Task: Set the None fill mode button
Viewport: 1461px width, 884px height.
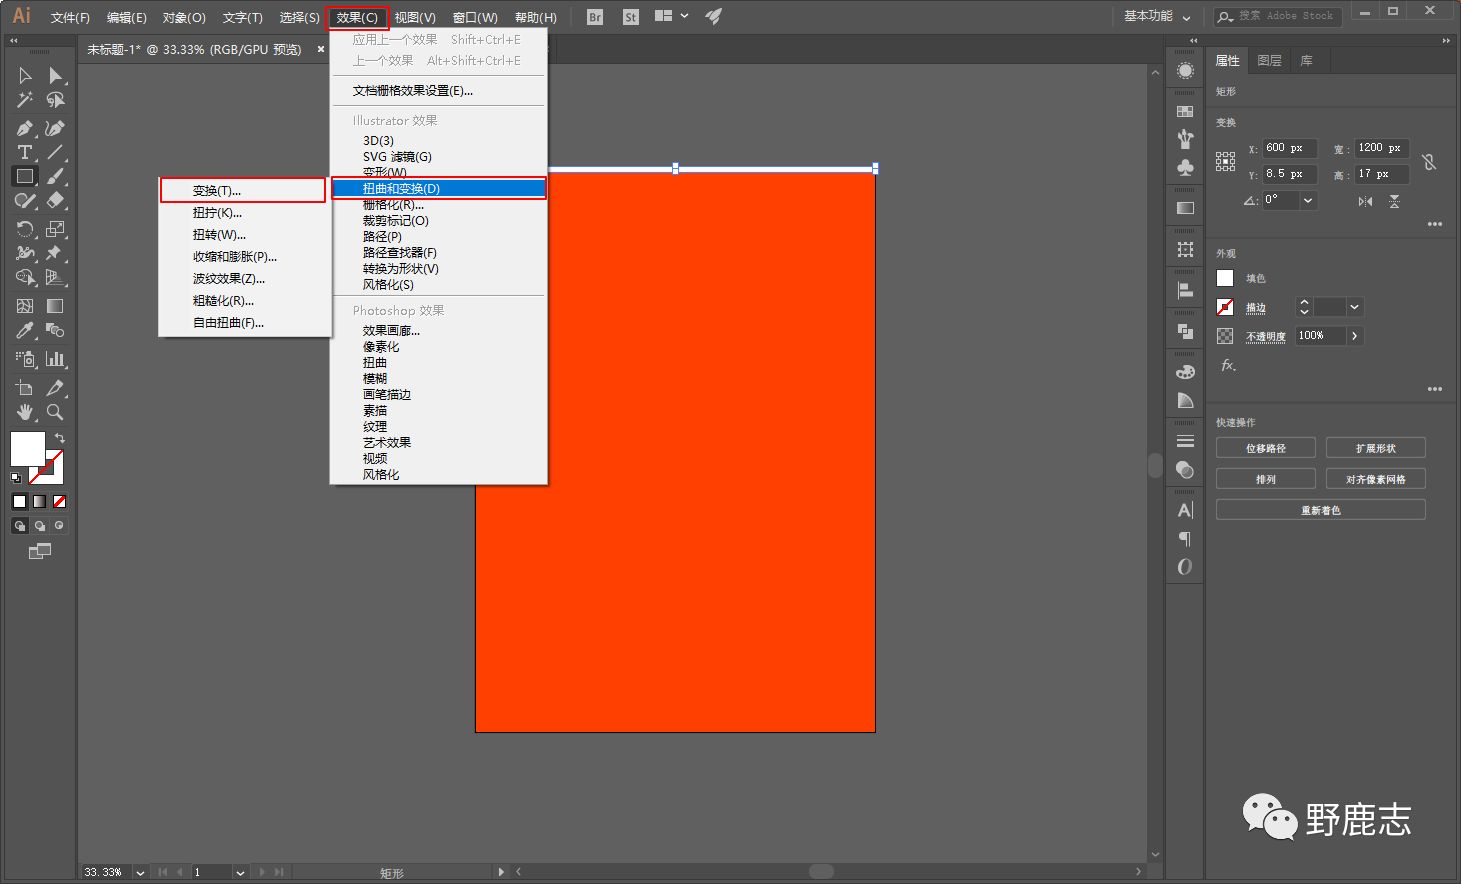Action: (60, 502)
